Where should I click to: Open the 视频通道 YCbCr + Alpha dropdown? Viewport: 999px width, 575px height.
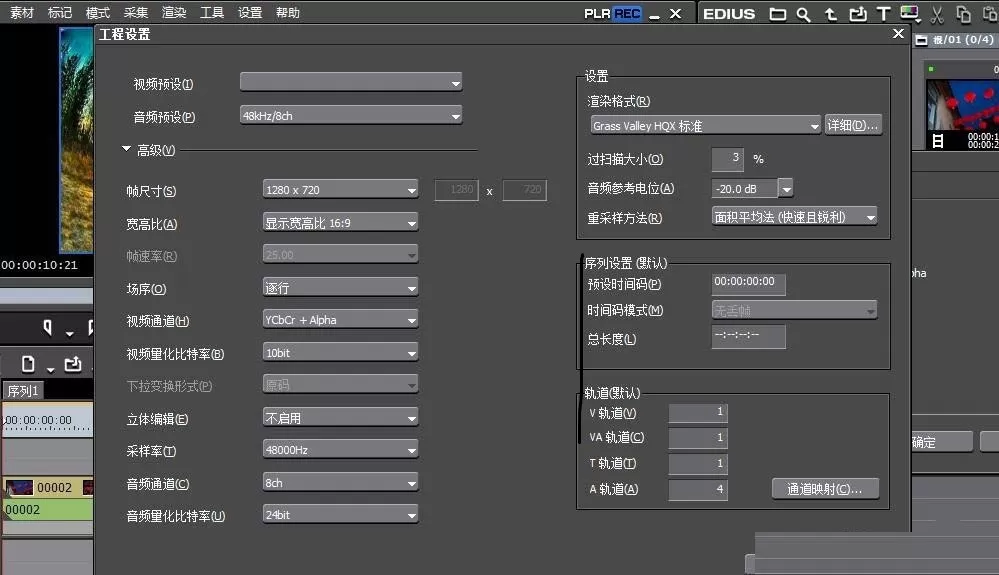(x=340, y=320)
